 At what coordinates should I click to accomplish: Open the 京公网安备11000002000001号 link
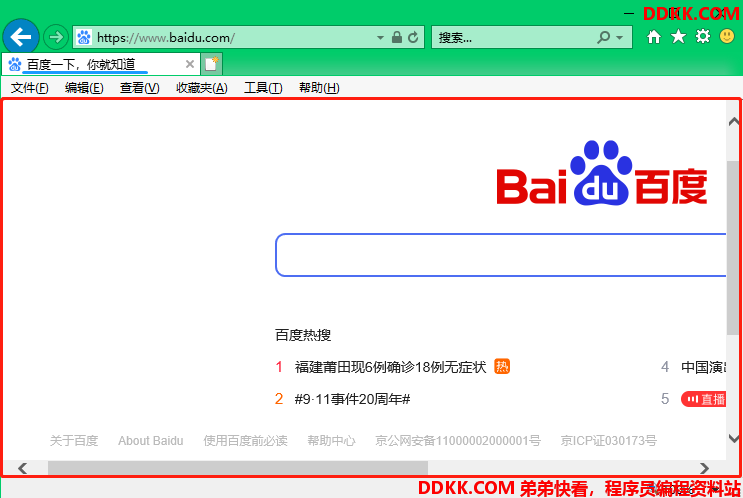[x=458, y=441]
